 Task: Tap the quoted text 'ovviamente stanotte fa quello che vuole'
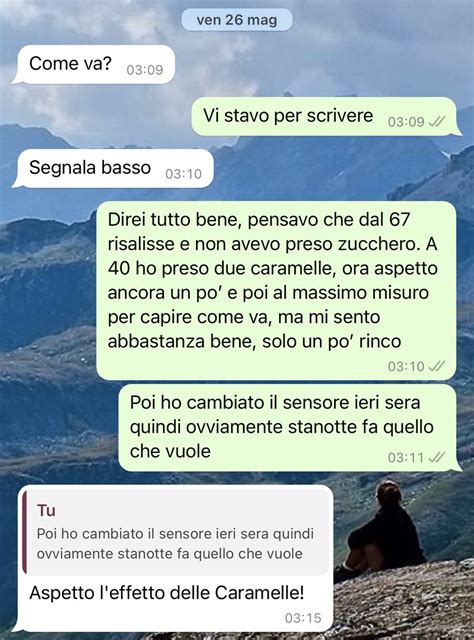[170, 554]
